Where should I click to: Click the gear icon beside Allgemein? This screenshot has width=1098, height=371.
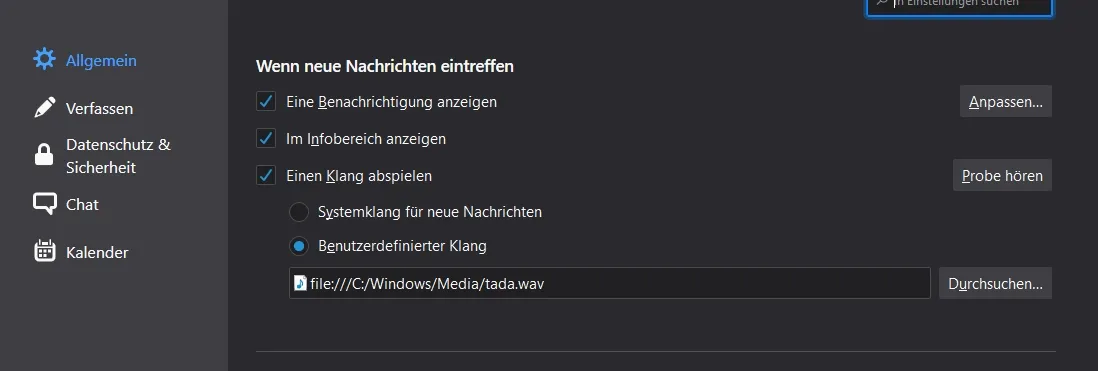pyautogui.click(x=44, y=60)
